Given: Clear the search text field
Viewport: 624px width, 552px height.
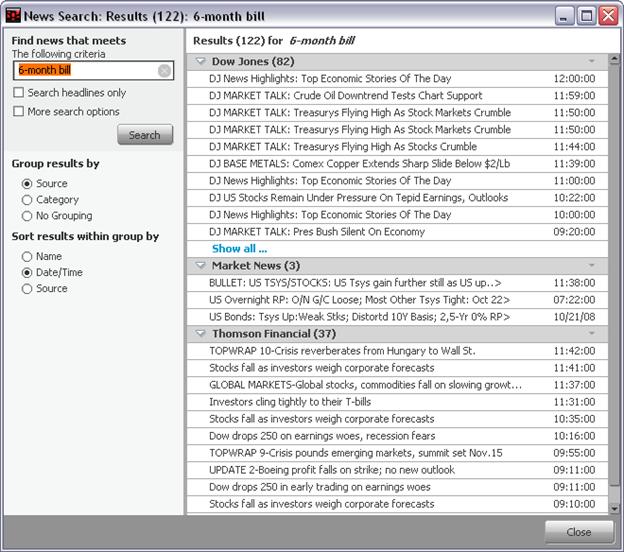Looking at the screenshot, I should (164, 71).
